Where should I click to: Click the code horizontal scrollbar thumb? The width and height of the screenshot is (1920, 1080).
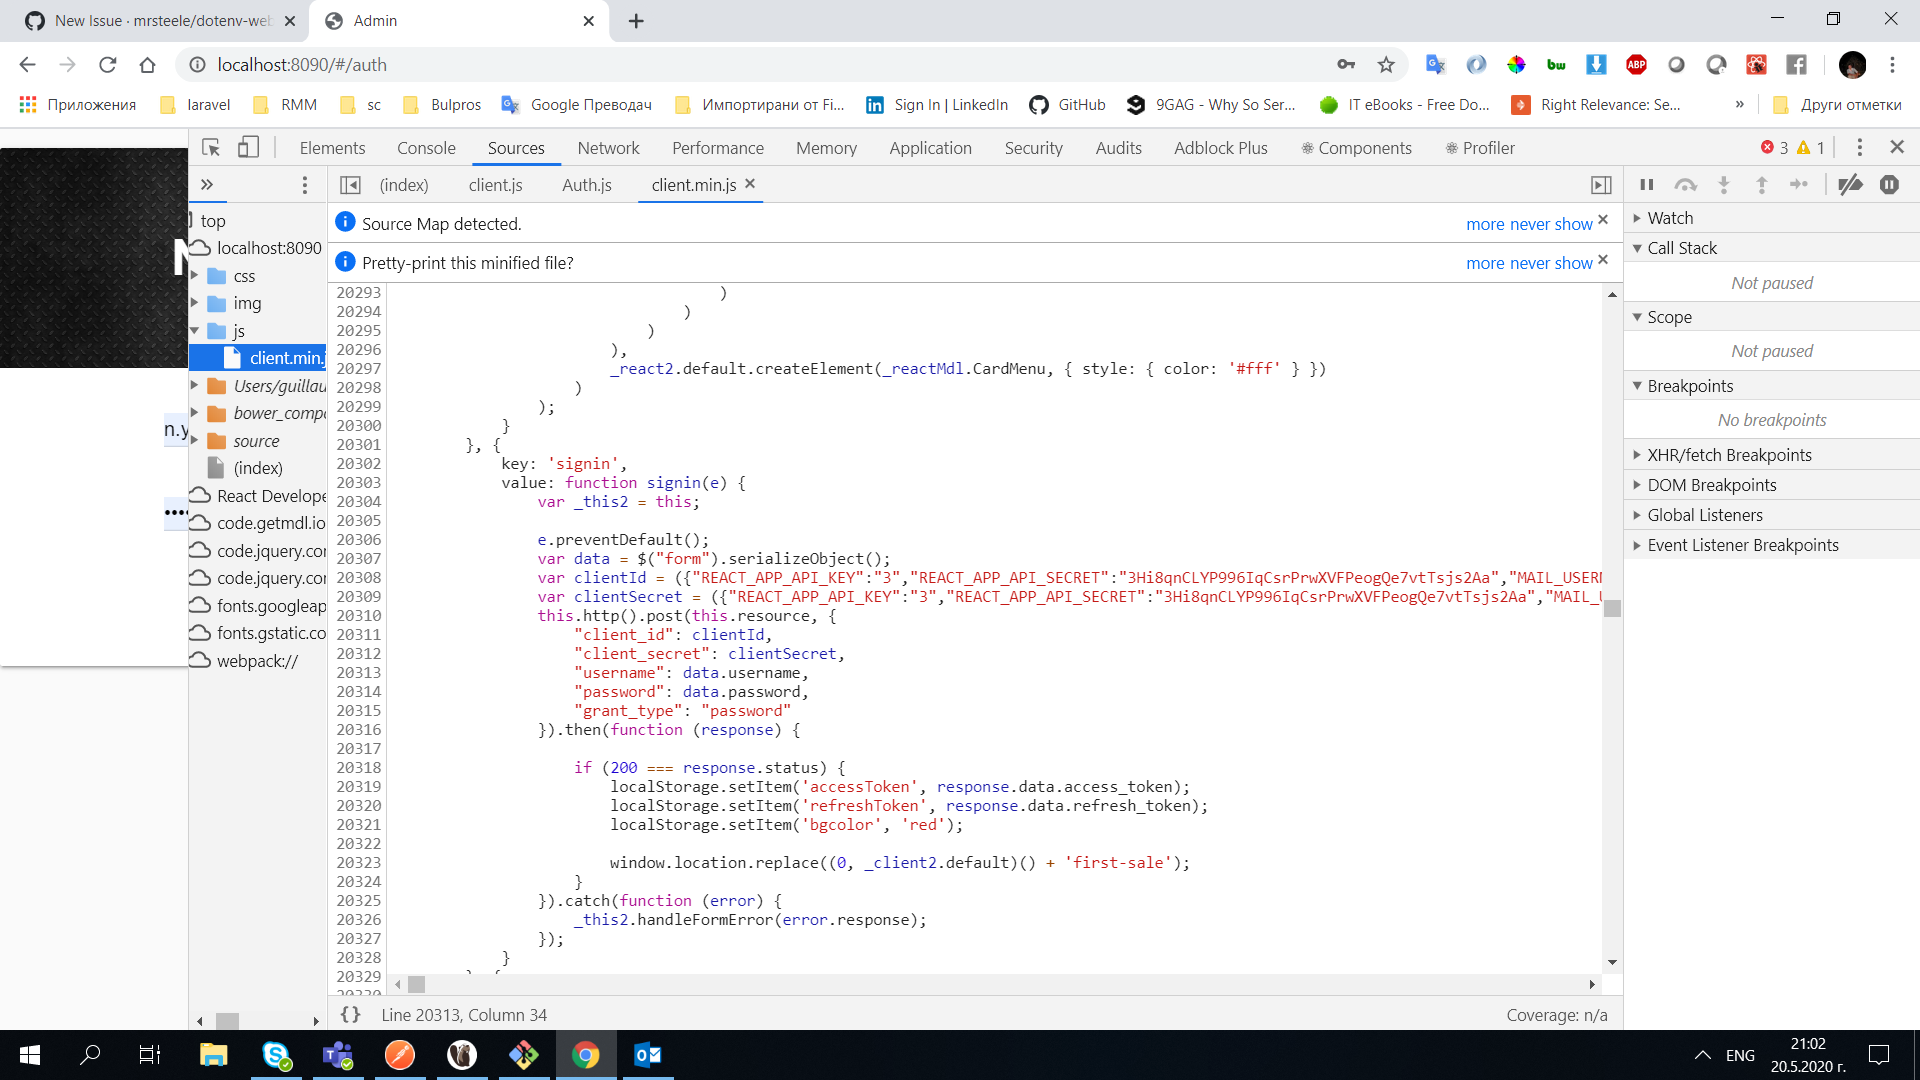[417, 985]
